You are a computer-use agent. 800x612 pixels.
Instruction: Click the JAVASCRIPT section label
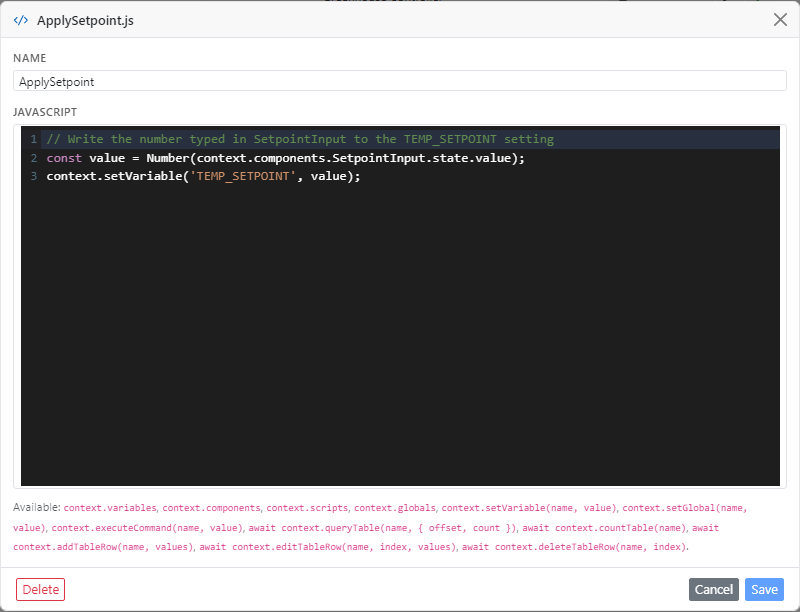45,112
